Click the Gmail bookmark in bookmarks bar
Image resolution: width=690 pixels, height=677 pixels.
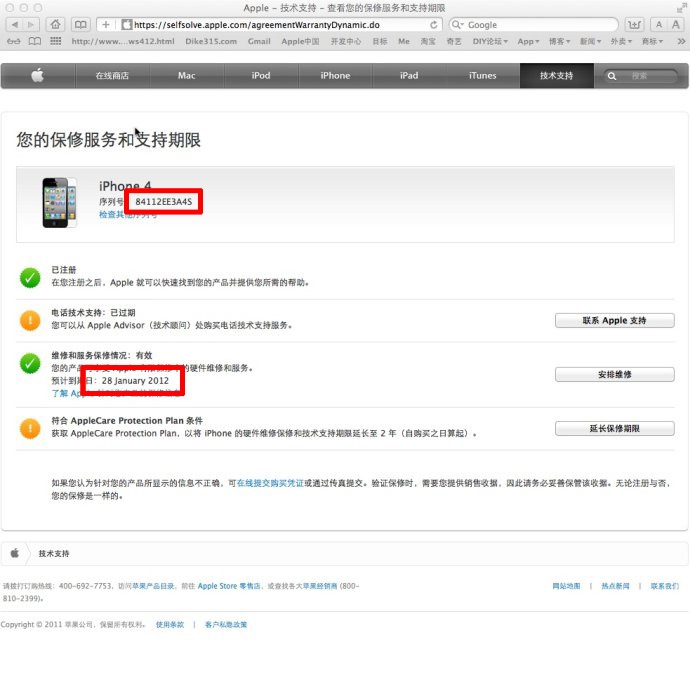click(259, 41)
